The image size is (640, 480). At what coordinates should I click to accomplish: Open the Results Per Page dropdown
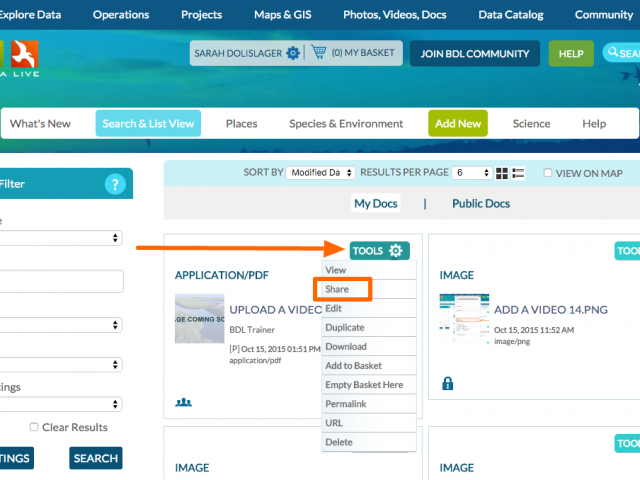click(x=471, y=173)
